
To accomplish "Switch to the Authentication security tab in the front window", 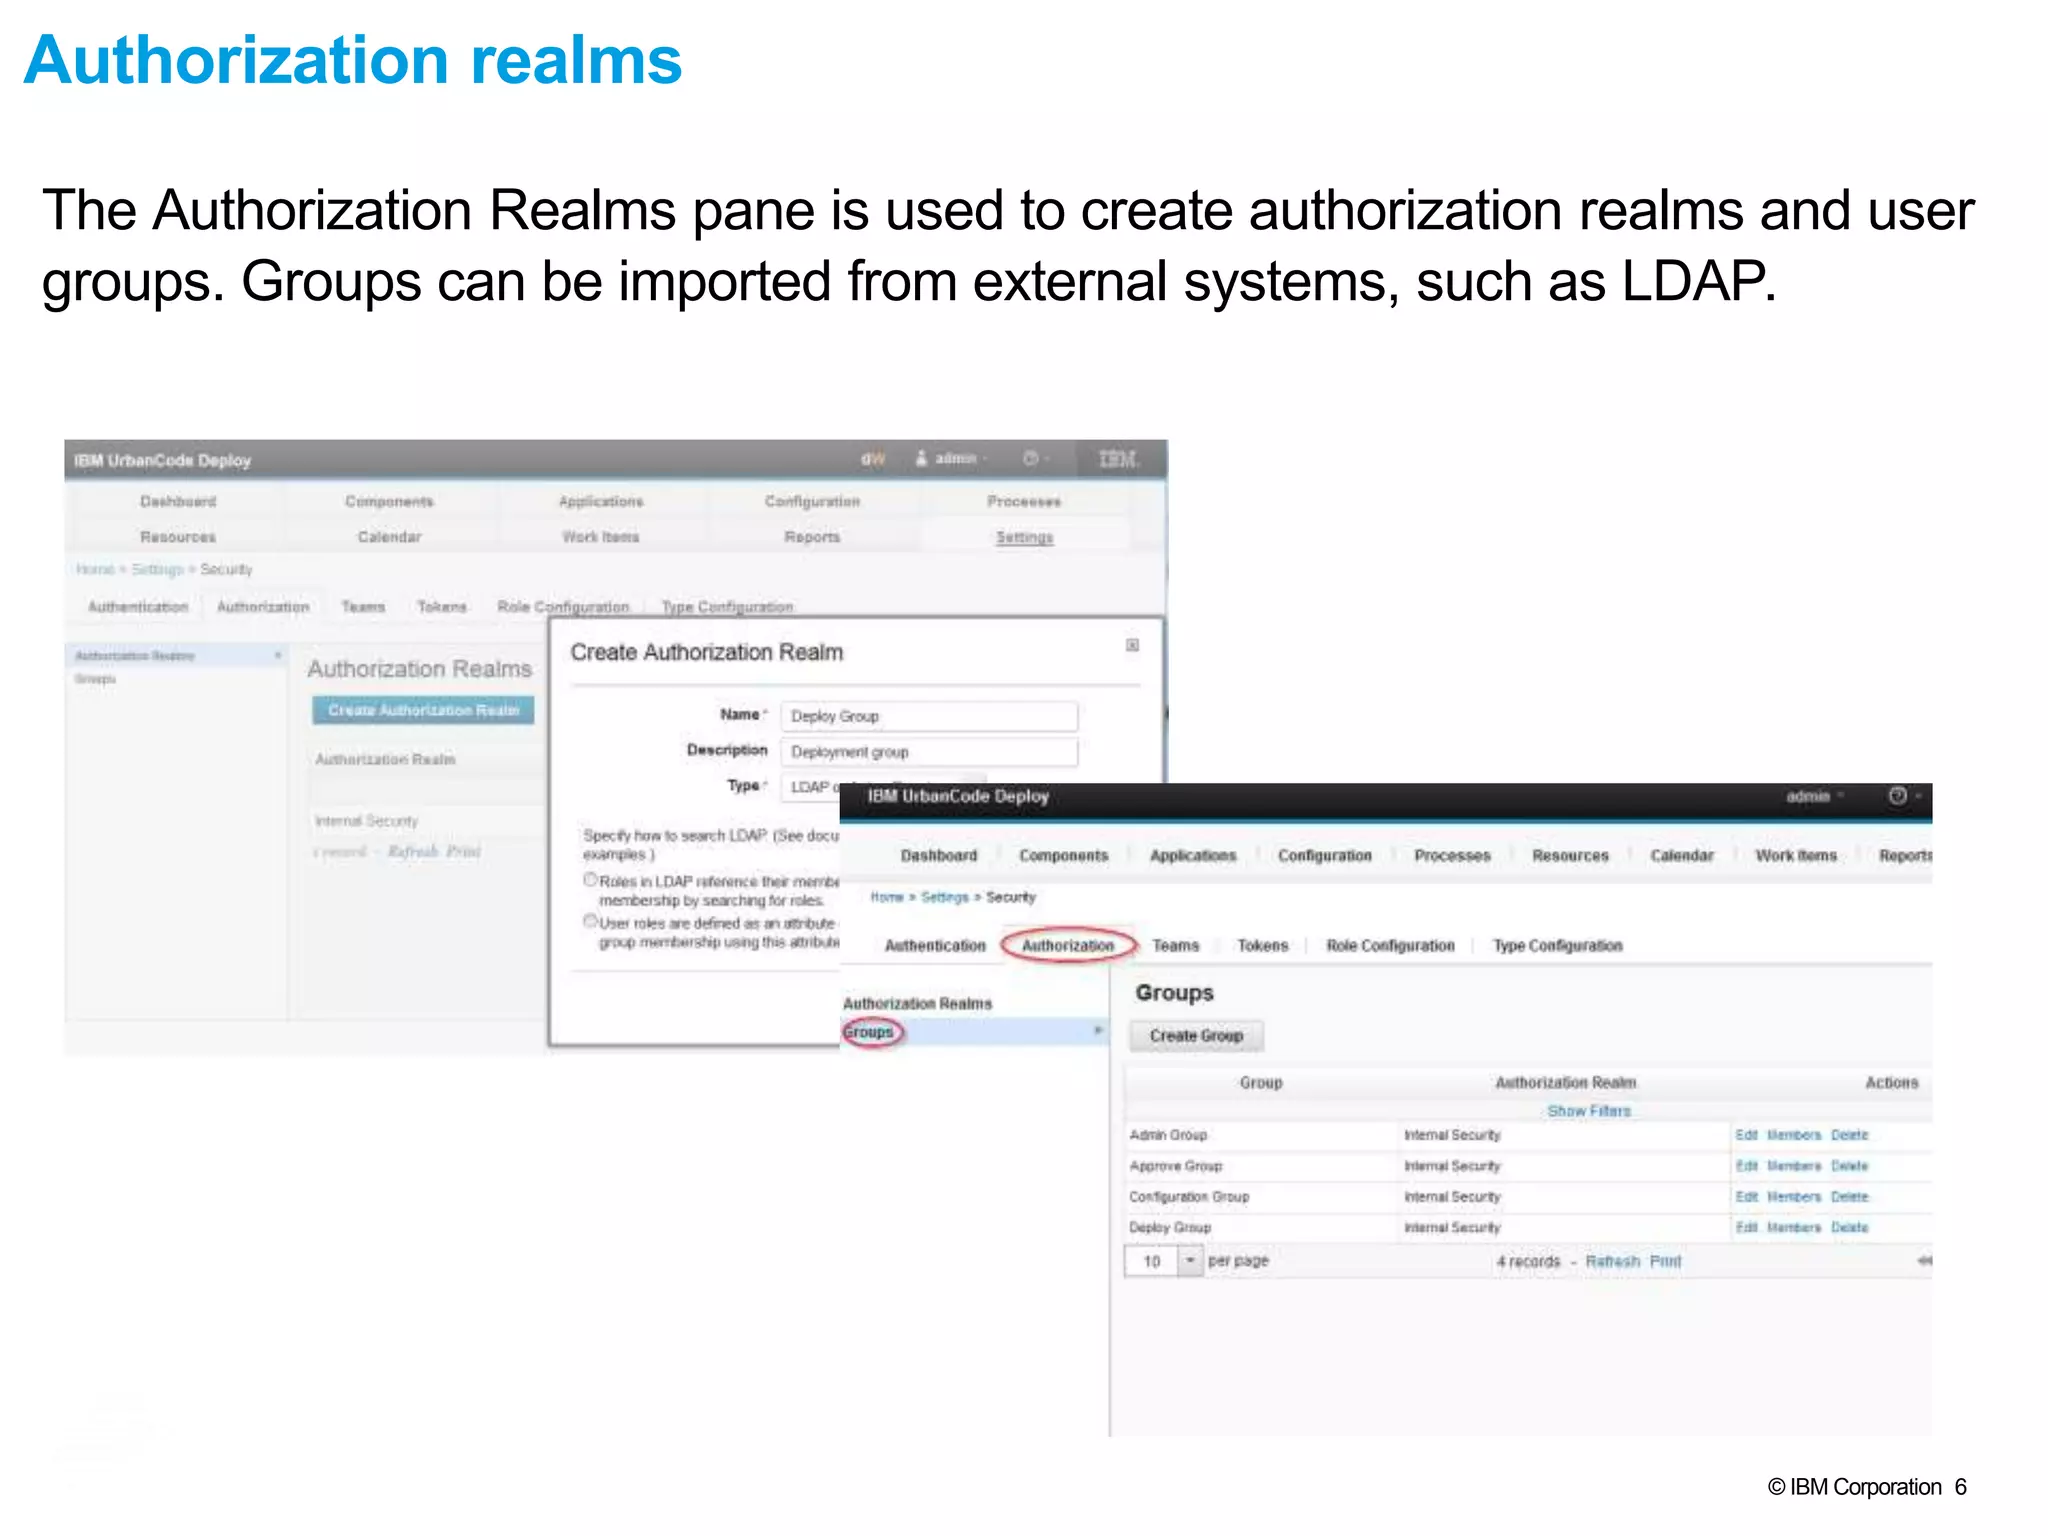I will coord(935,945).
